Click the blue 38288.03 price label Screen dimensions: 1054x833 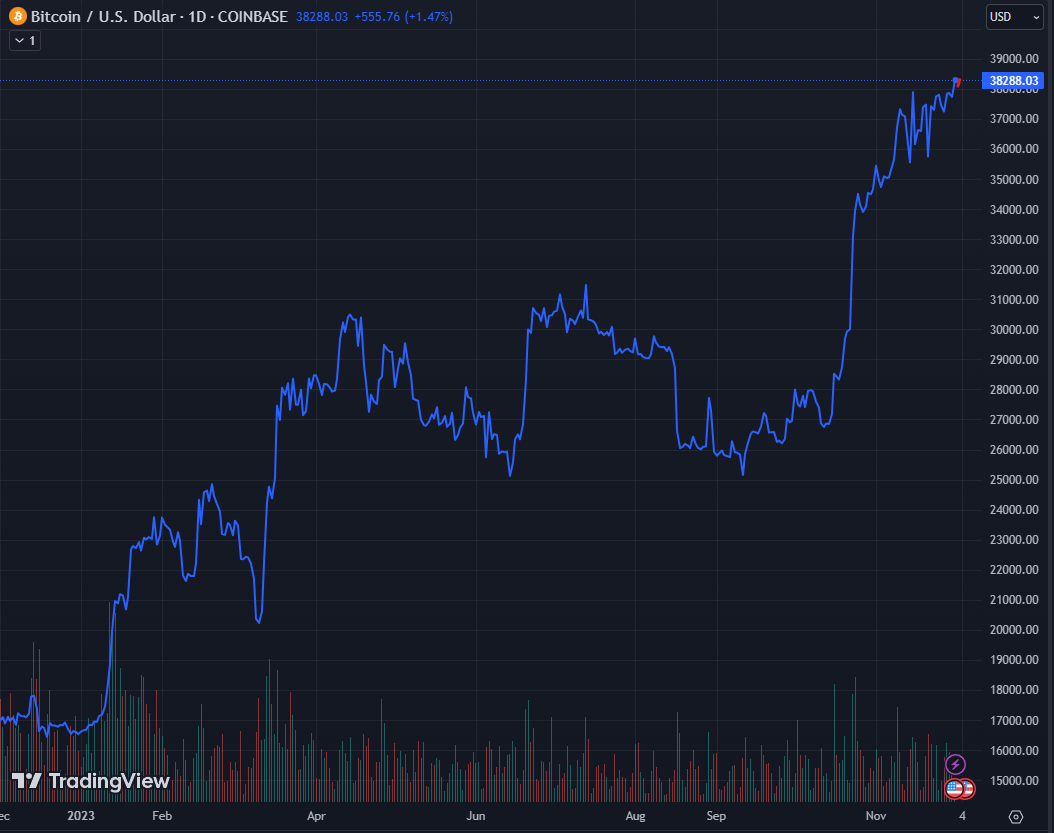coord(1014,81)
